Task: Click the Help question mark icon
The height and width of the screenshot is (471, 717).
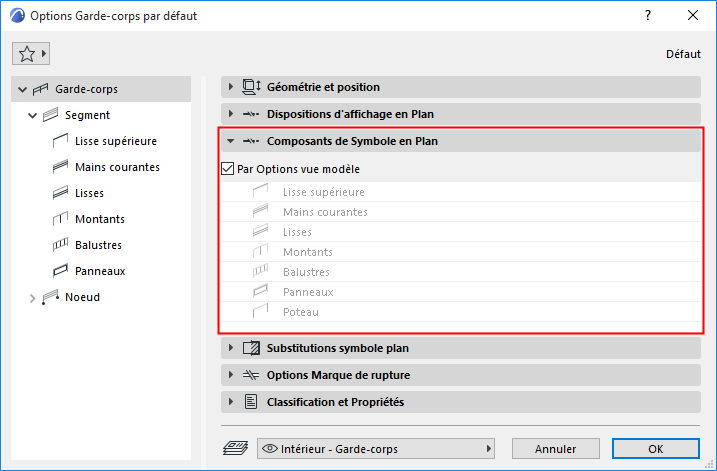Action: 648,16
